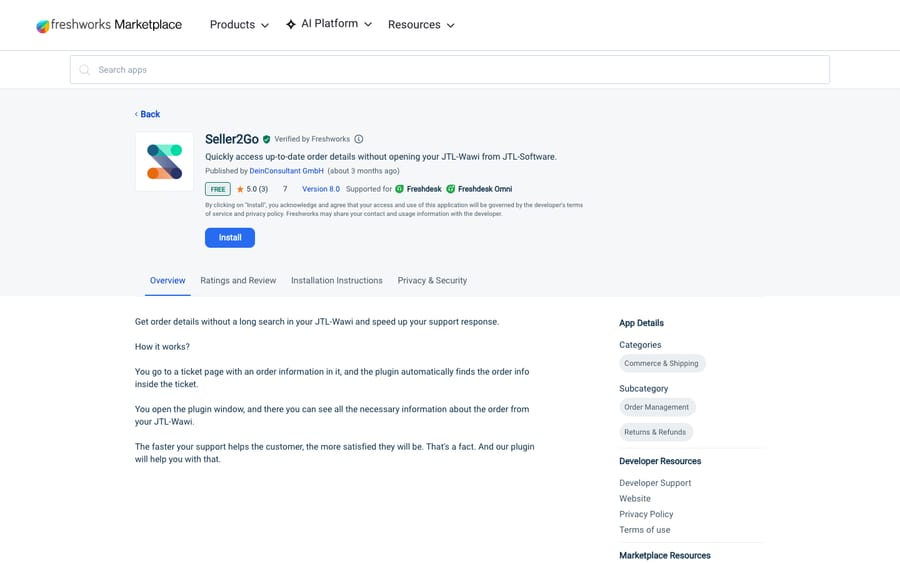The width and height of the screenshot is (900, 563).
Task: Click the orange star rating icon
Action: (240, 189)
